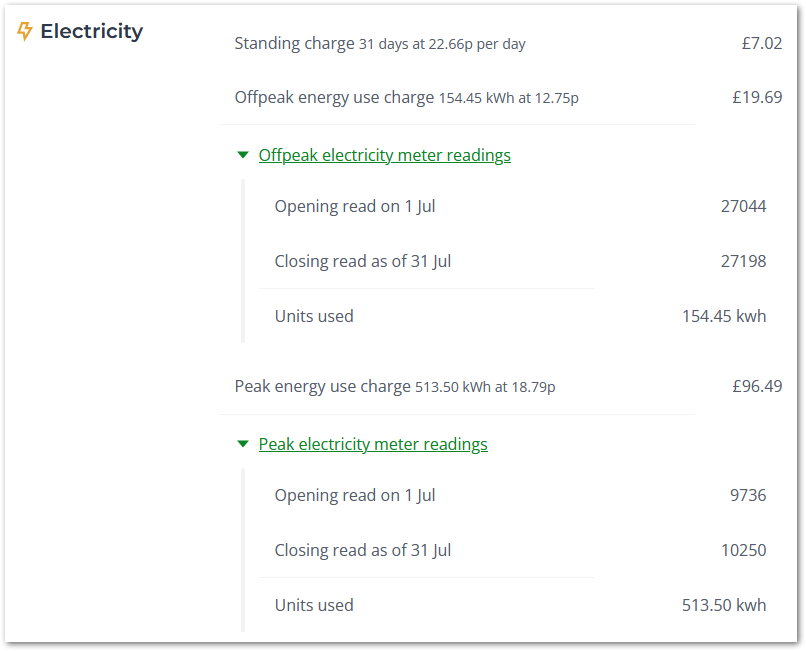Click the peak closing read value 10250
806x651 pixels.
pos(743,550)
